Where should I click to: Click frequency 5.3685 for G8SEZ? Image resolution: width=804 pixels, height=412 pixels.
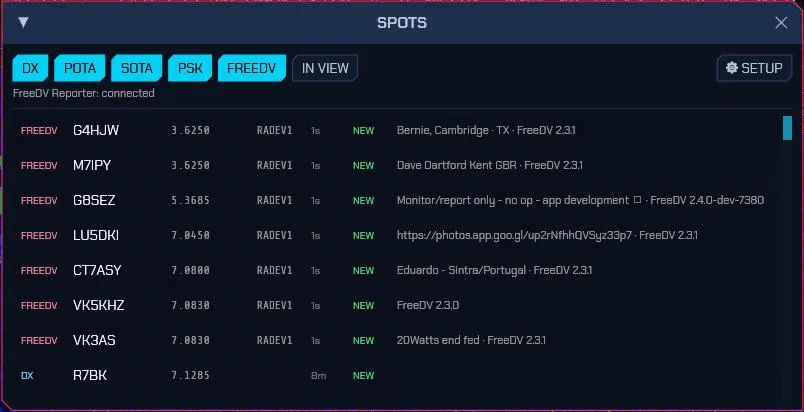click(190, 200)
